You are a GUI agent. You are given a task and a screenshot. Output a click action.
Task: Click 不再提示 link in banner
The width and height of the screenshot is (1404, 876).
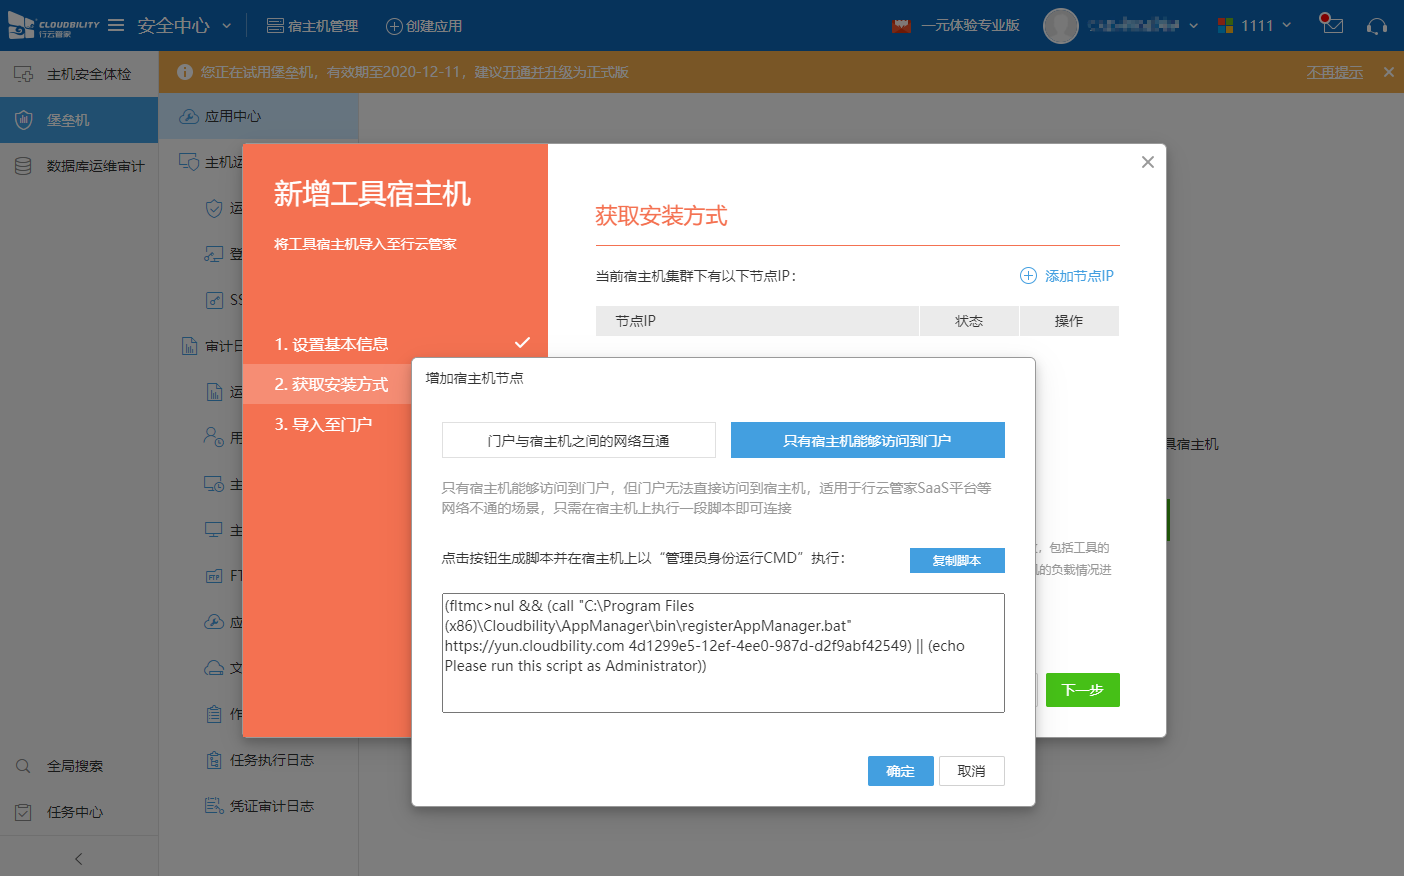point(1334,72)
